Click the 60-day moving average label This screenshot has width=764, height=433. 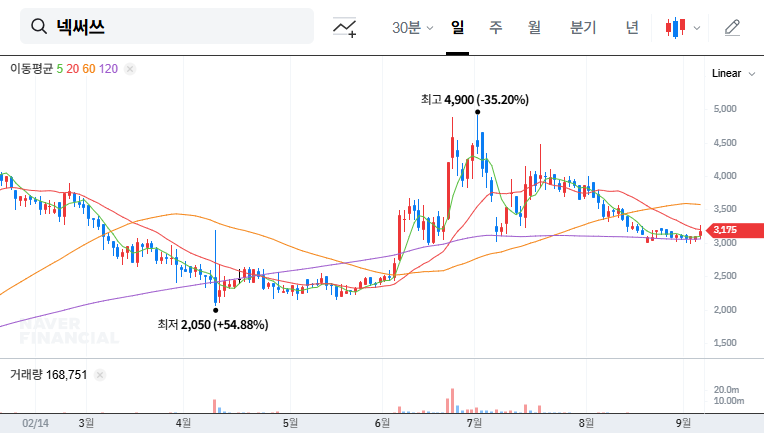tap(89, 69)
